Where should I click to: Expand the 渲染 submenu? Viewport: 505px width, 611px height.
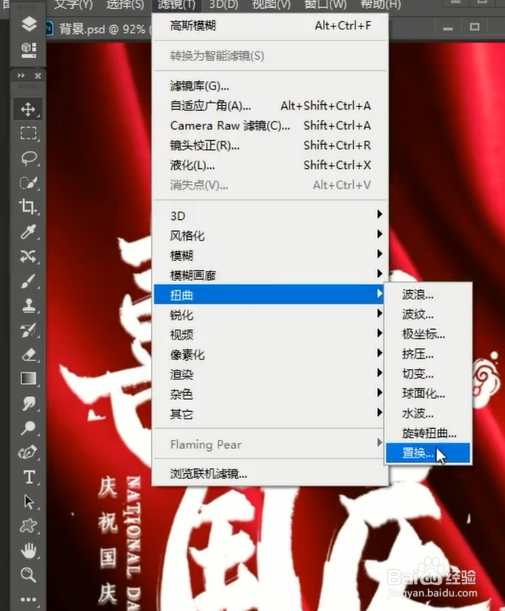270,374
